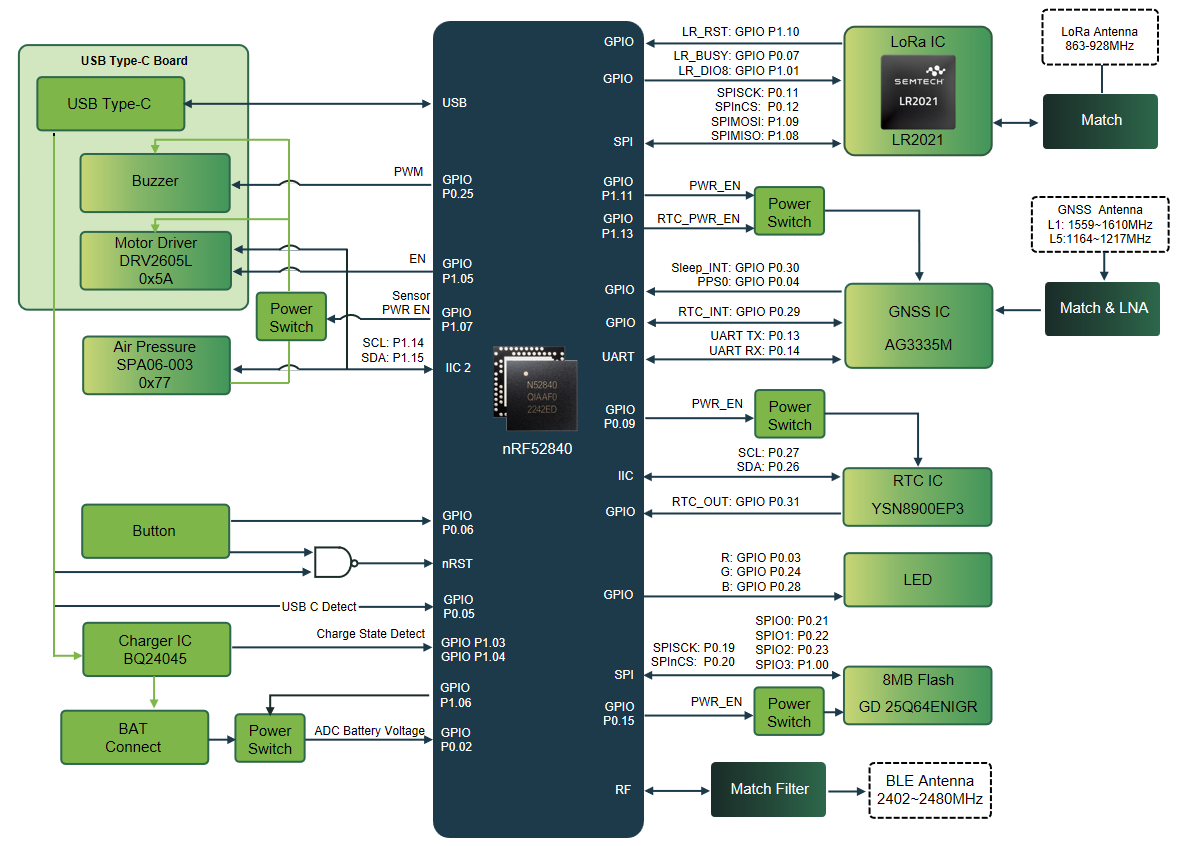The image size is (1188, 846).
Task: Click the 'UART' pin label
Action: [x=617, y=356]
